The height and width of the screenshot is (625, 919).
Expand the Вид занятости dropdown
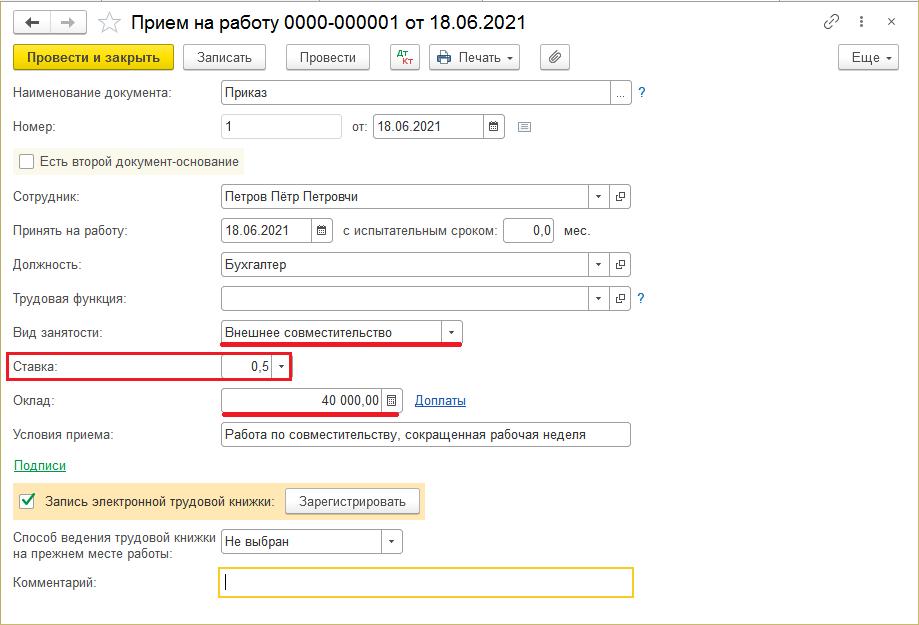click(451, 333)
